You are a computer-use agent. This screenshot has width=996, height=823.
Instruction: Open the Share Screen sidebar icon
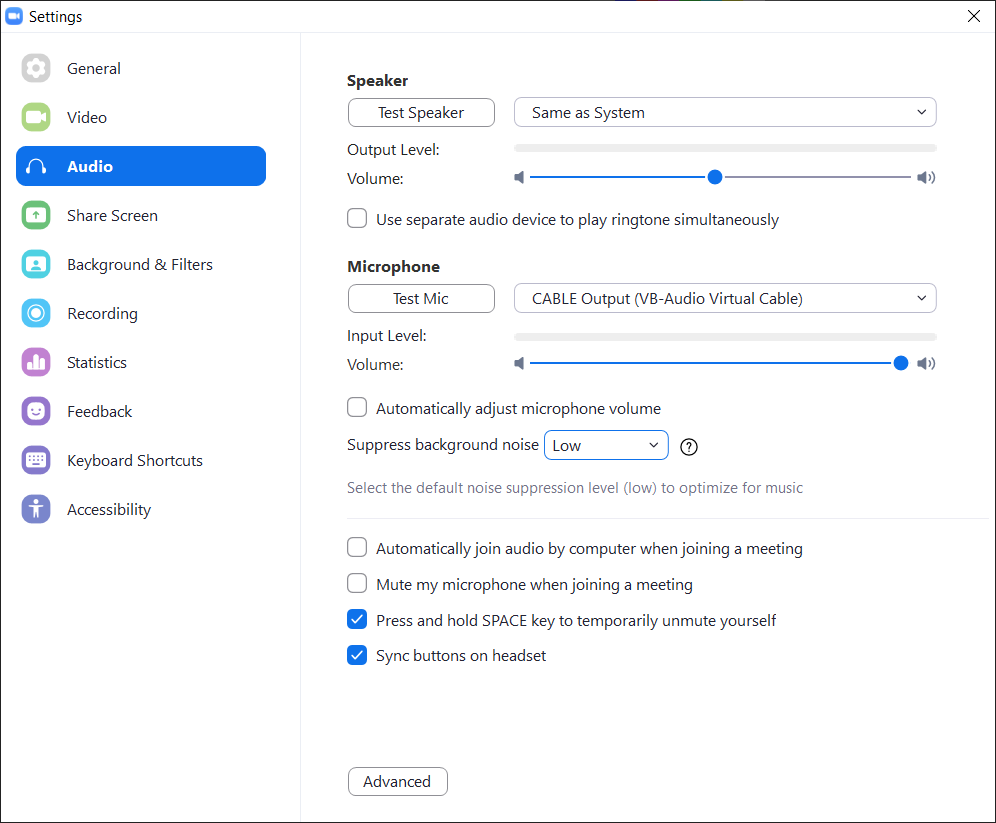(36, 215)
